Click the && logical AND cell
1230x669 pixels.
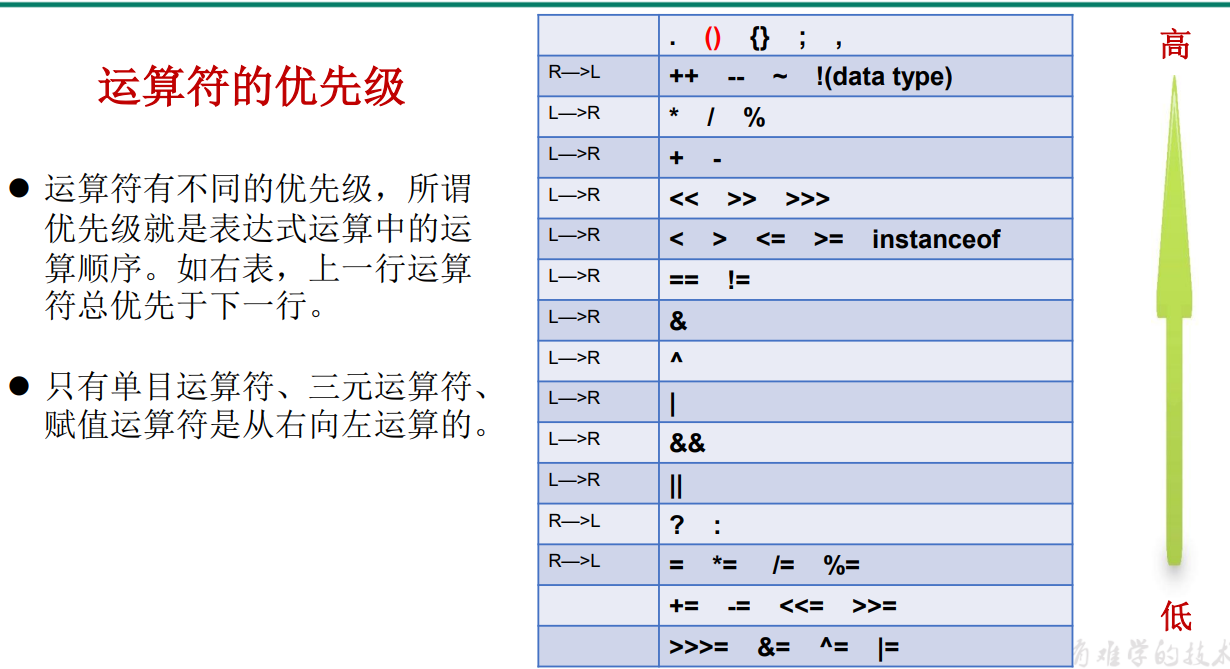pyautogui.click(x=866, y=443)
